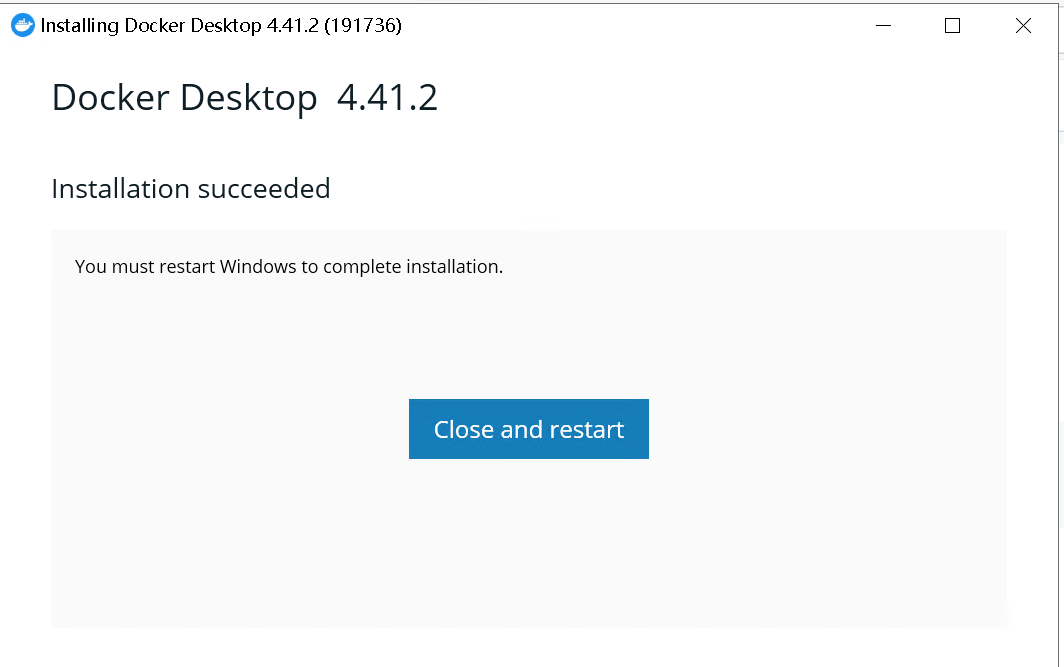Close the installer with the X button
The height and width of the screenshot is (667, 1064).
(x=1023, y=26)
